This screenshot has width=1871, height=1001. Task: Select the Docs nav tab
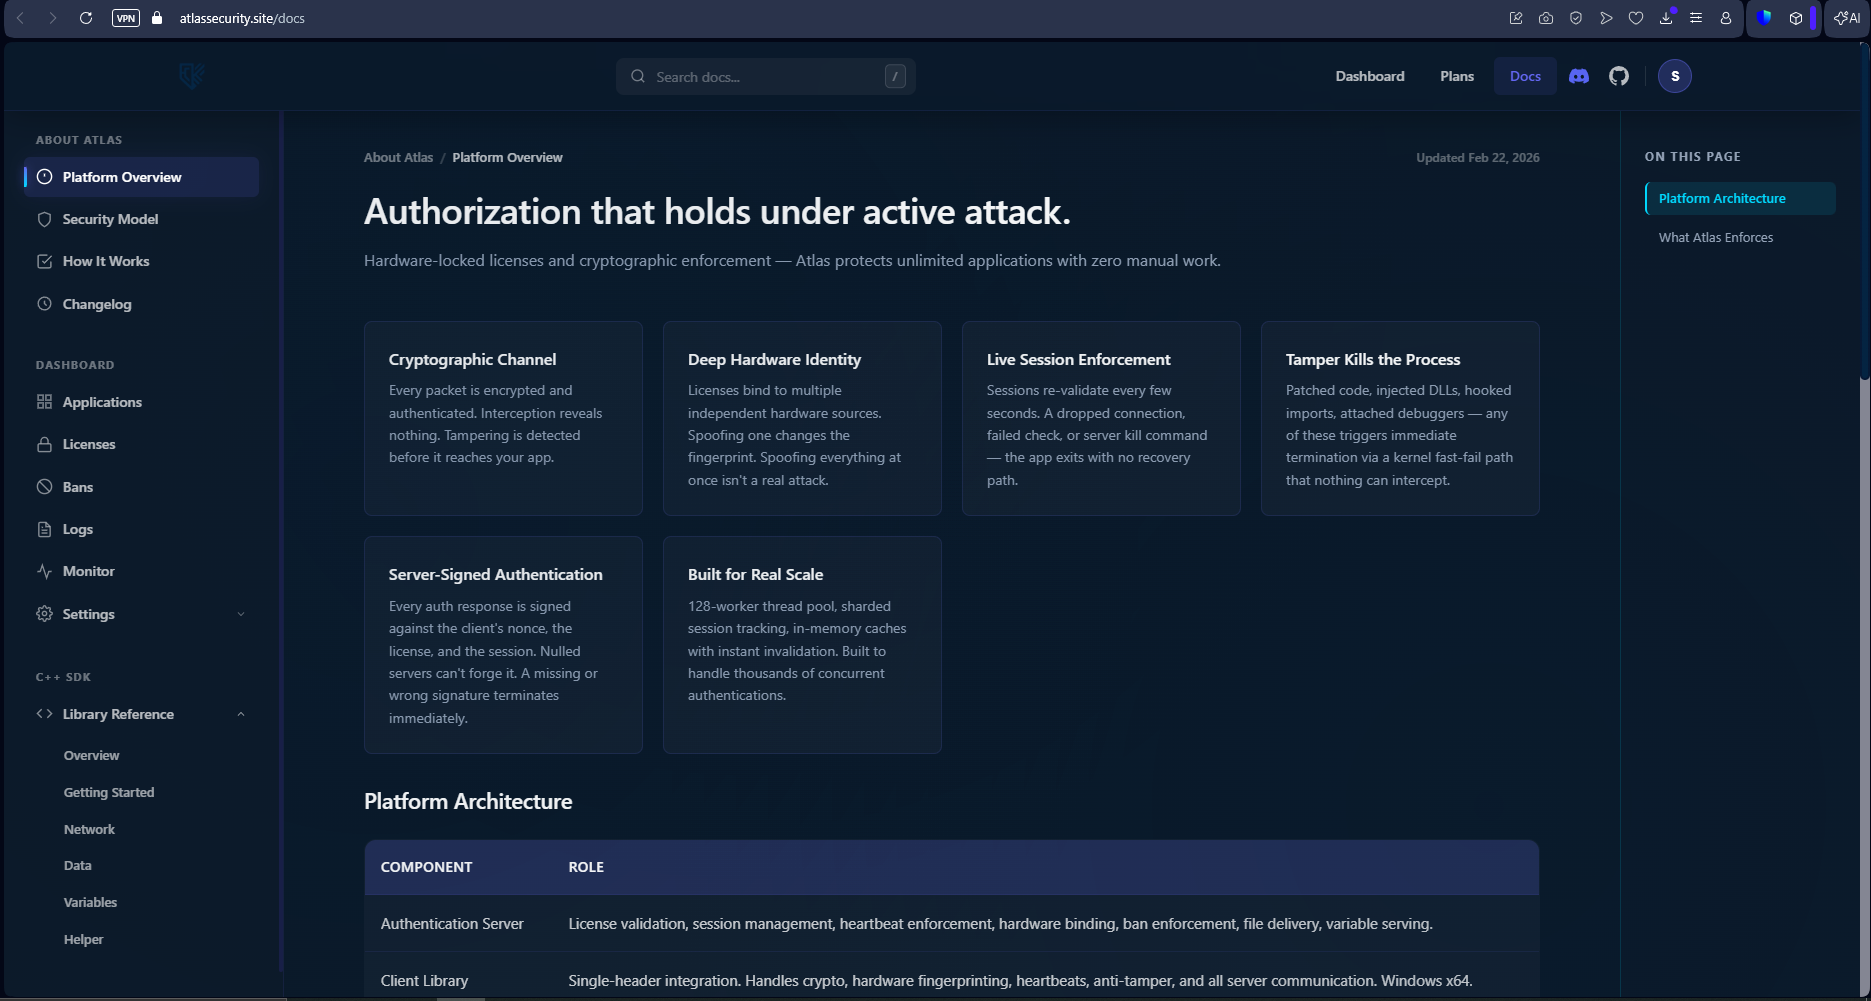[x=1525, y=76]
